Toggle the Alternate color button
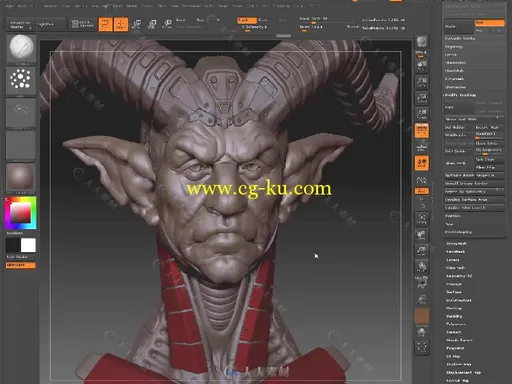The image size is (512, 384). pos(21,265)
